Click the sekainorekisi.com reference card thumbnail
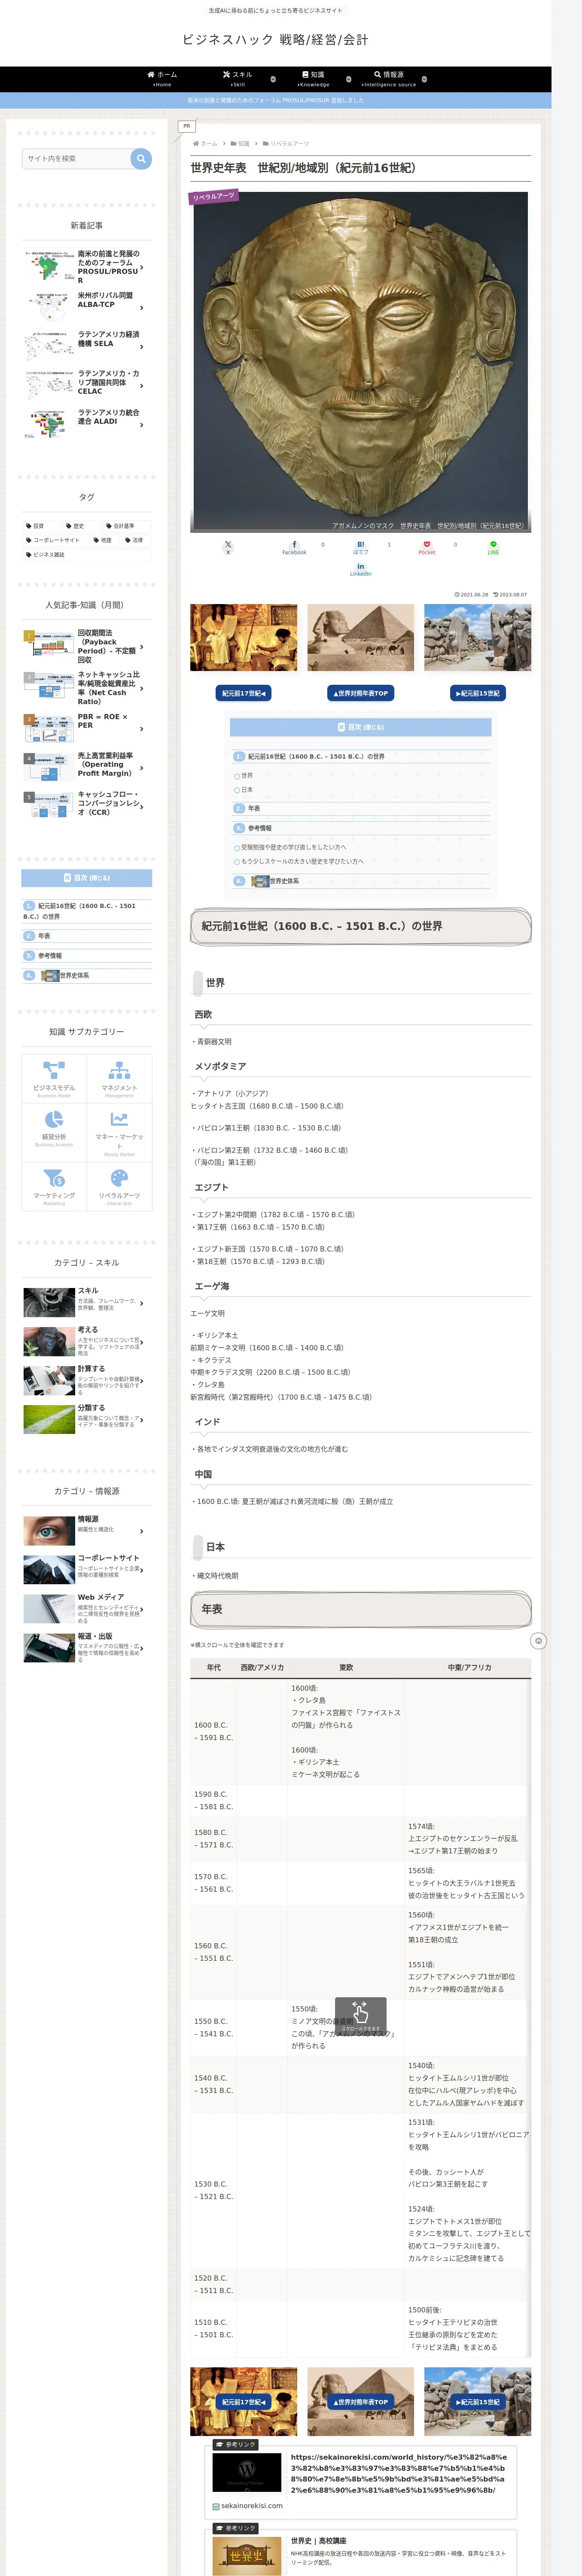 click(x=247, y=2472)
